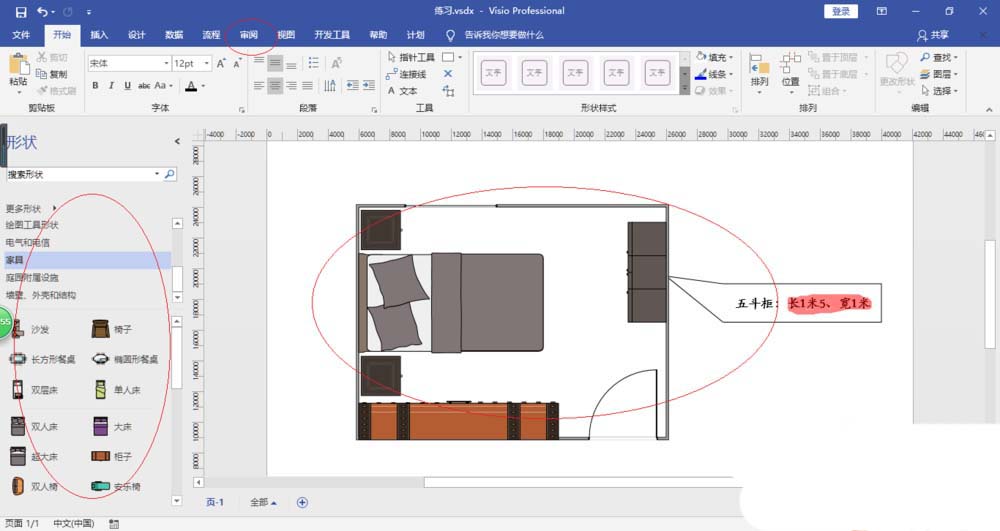Viewport: 1000px width, 531px height.
Task: Select the Sofa (沙发) shape
Action: [31, 329]
